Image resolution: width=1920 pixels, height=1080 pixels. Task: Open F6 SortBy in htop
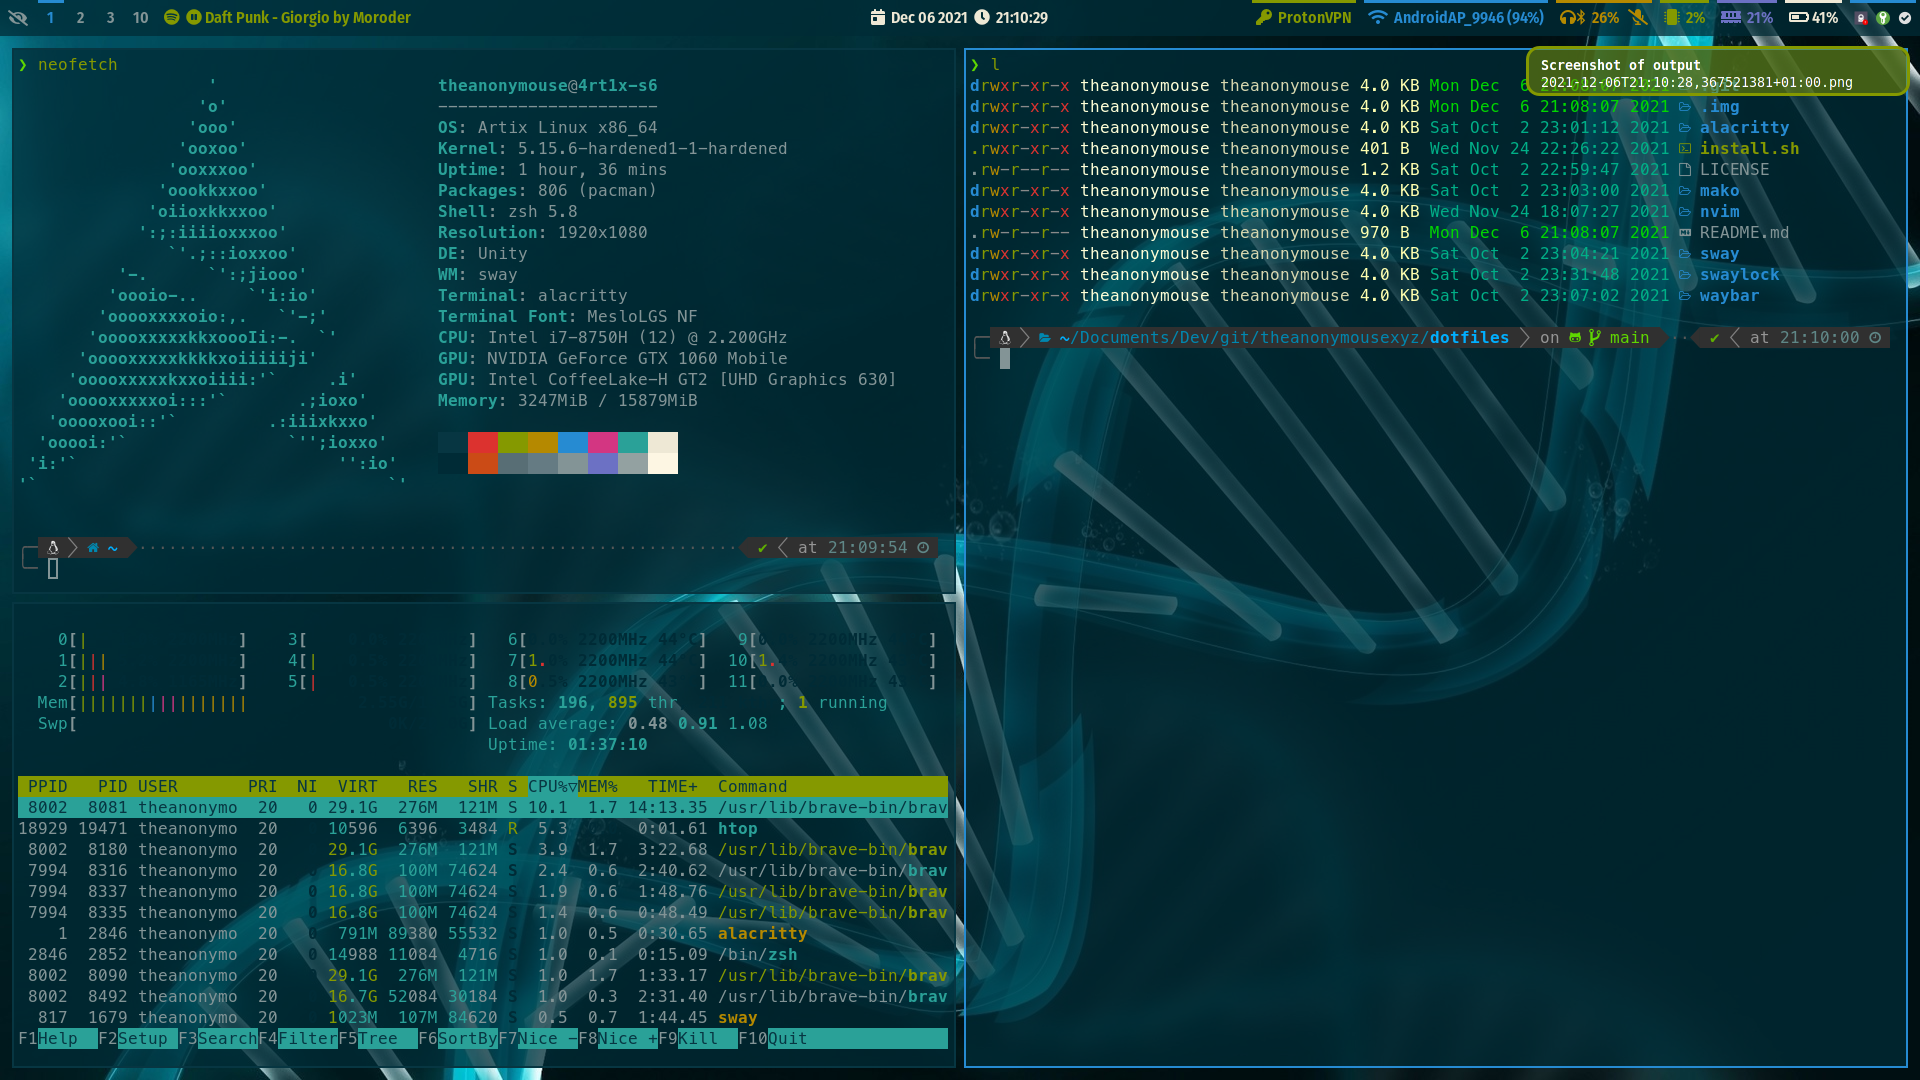point(458,1038)
